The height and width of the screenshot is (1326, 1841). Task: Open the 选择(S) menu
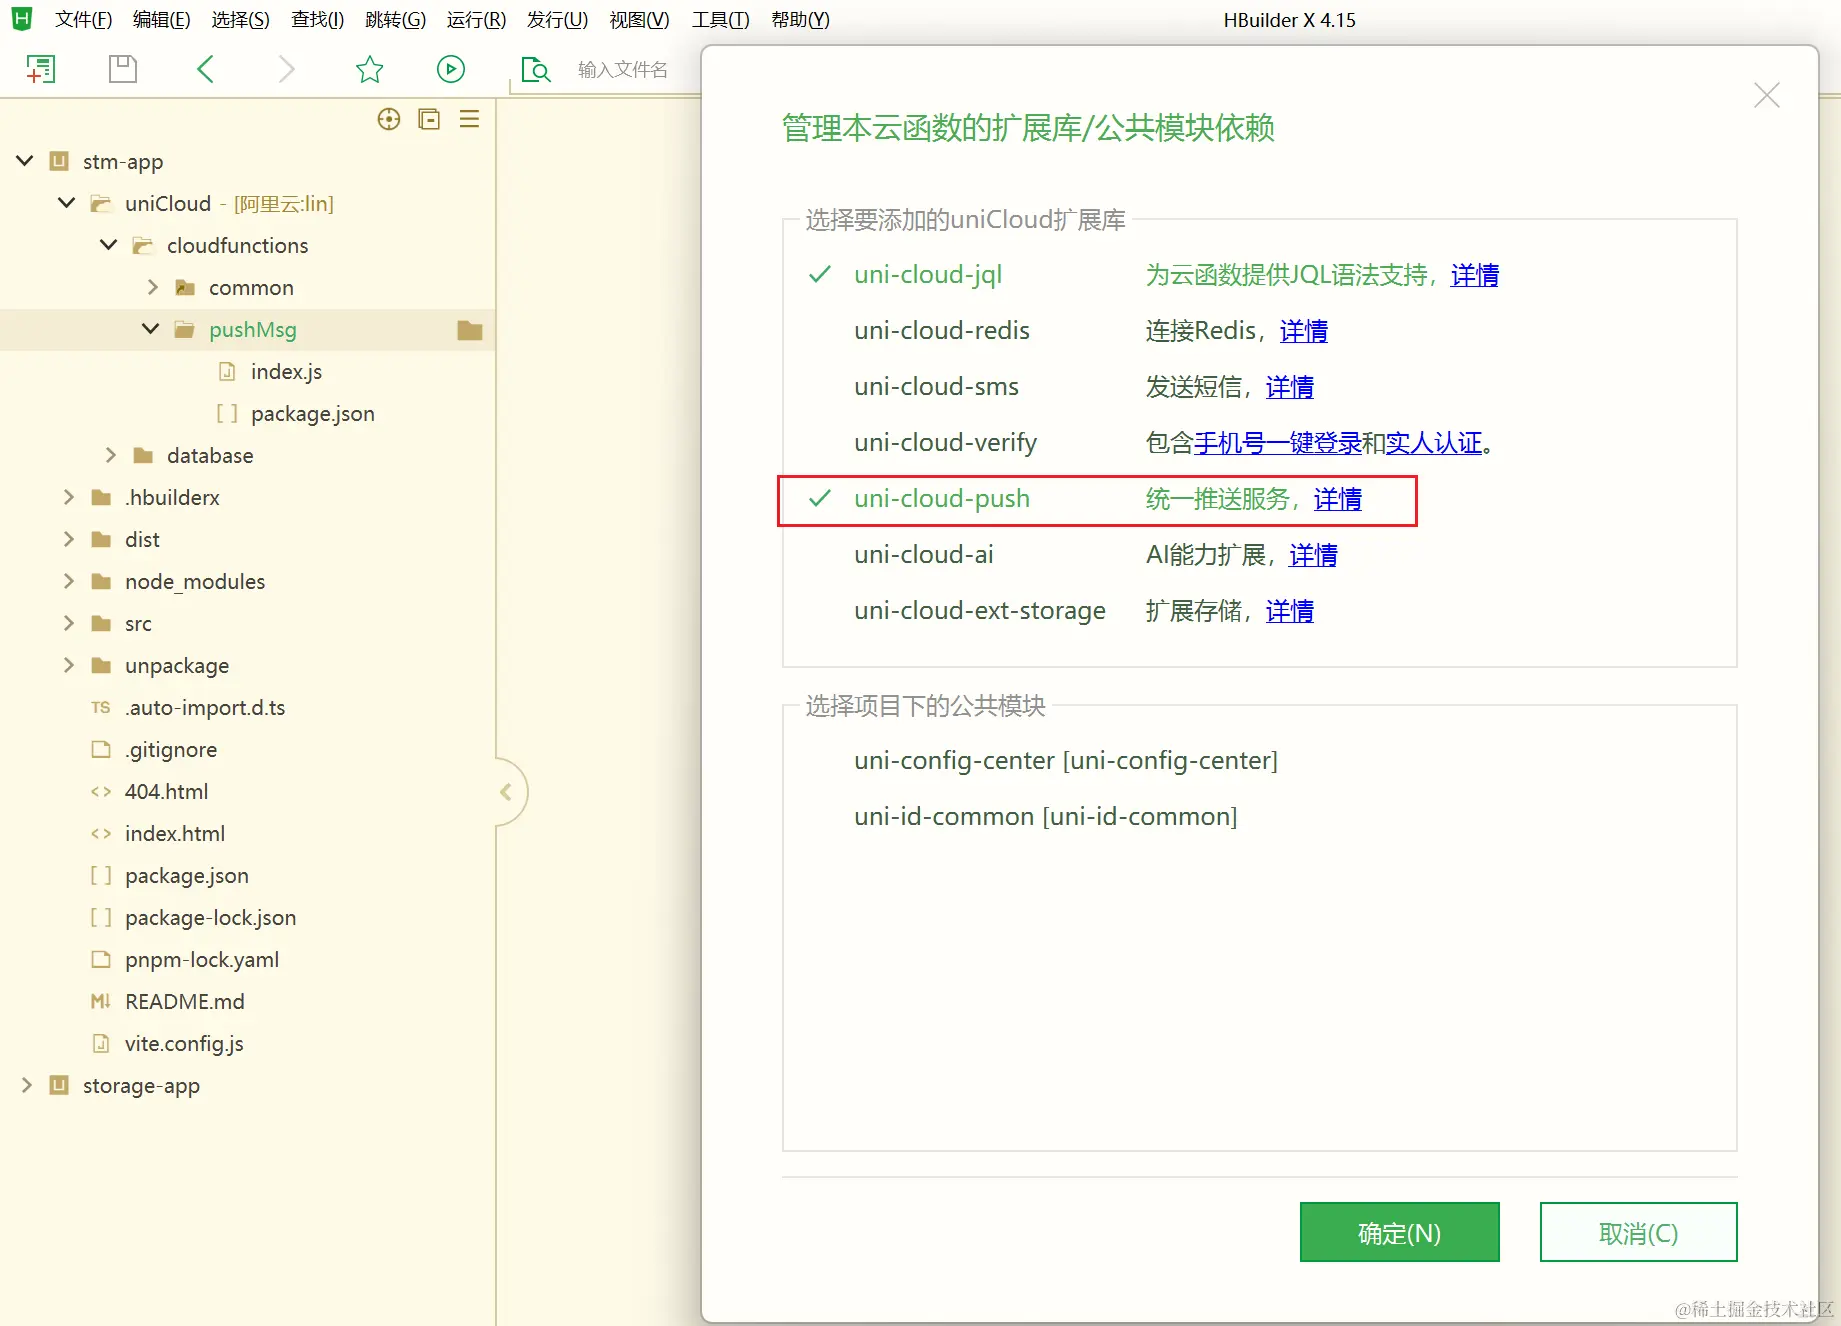[240, 20]
